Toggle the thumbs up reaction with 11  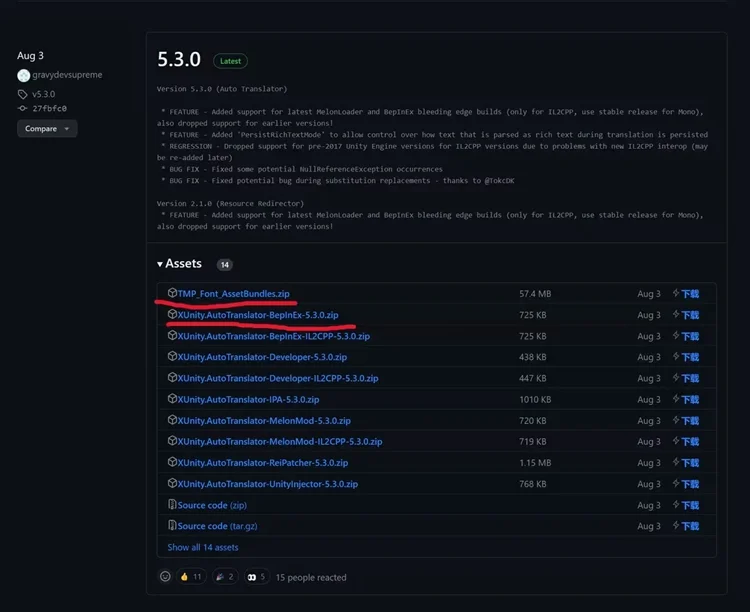(190, 577)
